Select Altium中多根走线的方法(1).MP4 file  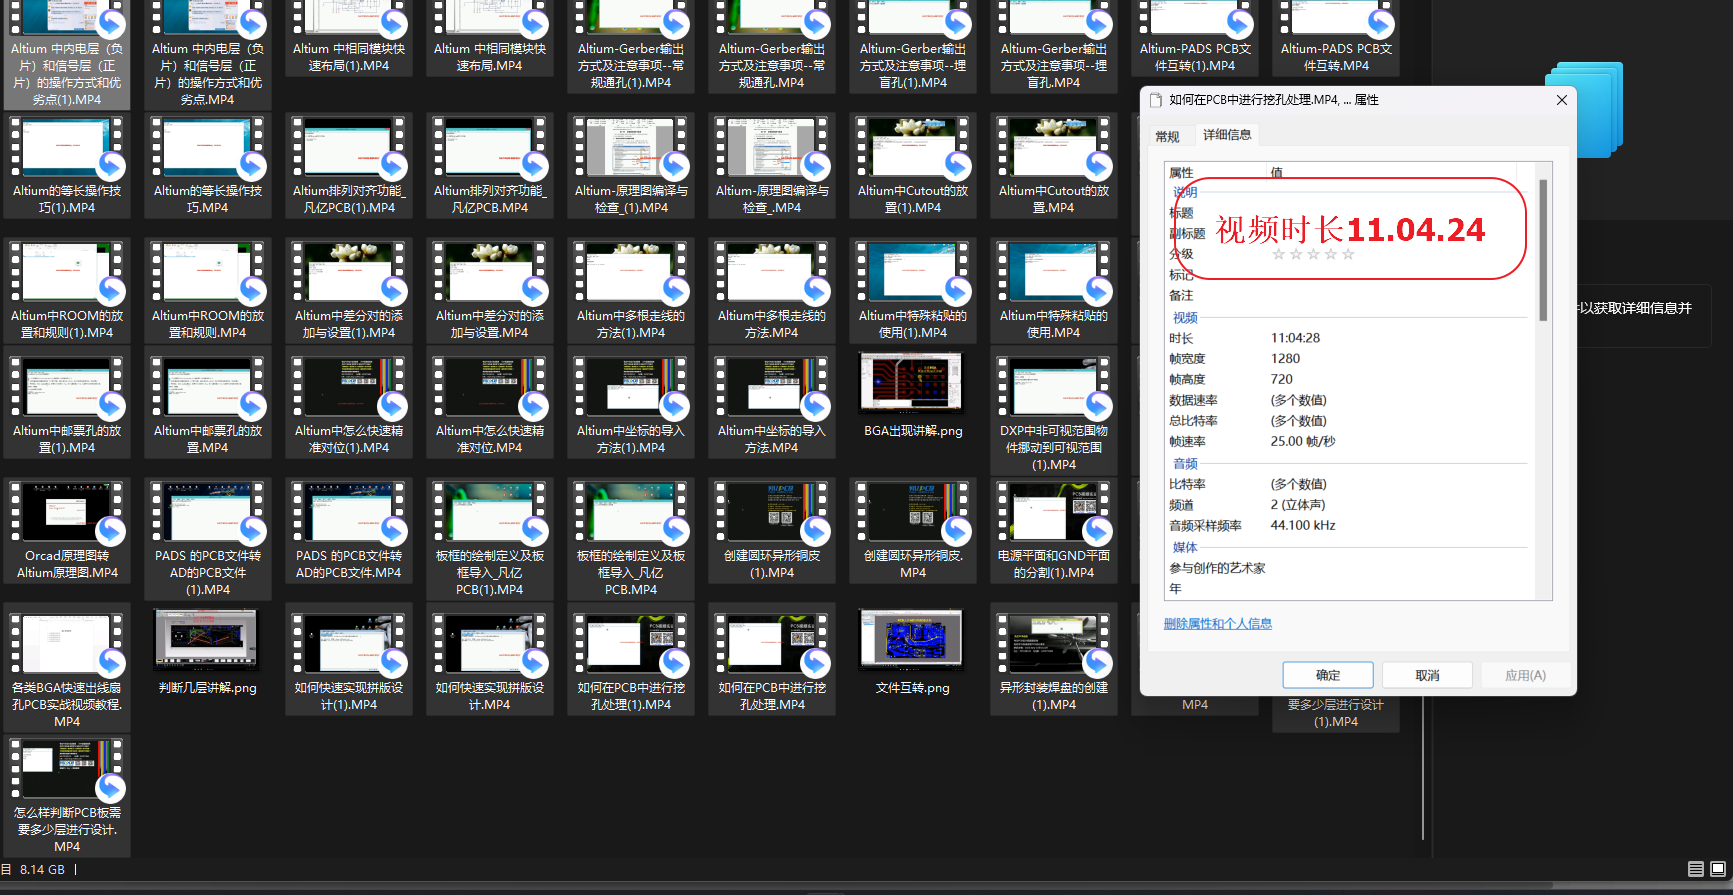pos(631,290)
